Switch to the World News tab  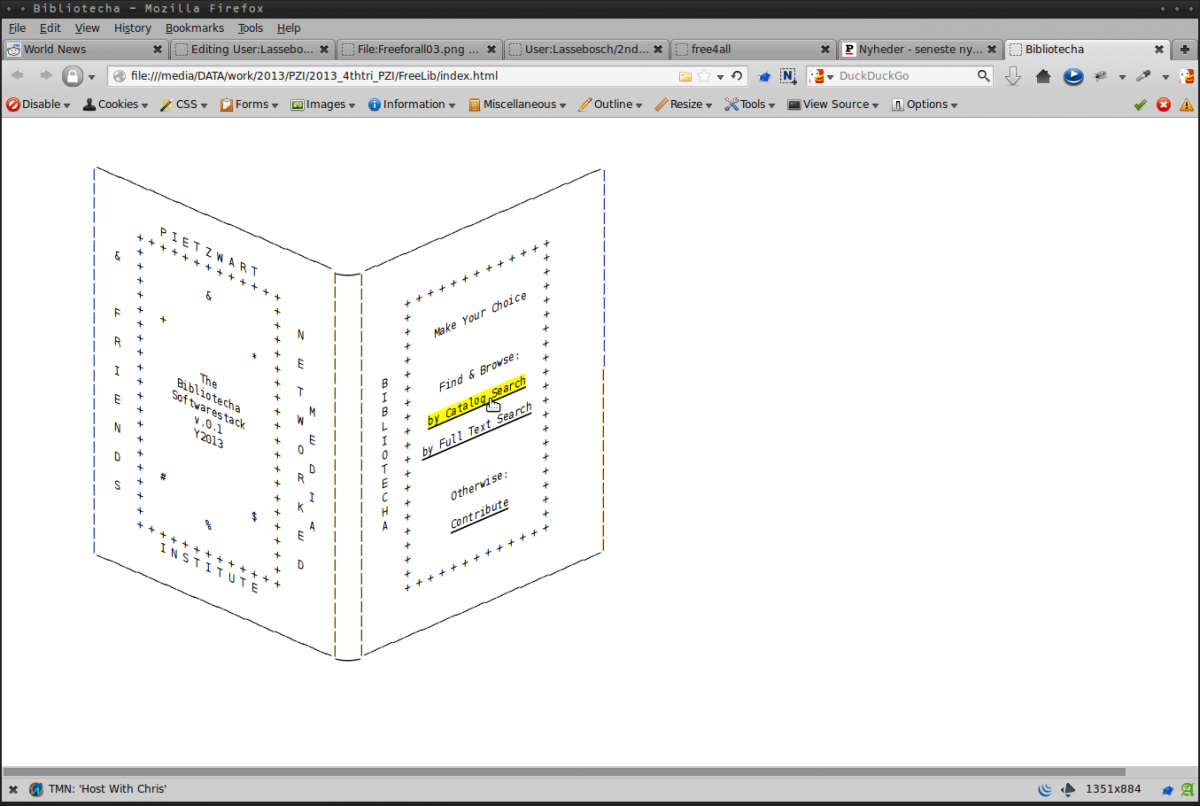tap(85, 49)
